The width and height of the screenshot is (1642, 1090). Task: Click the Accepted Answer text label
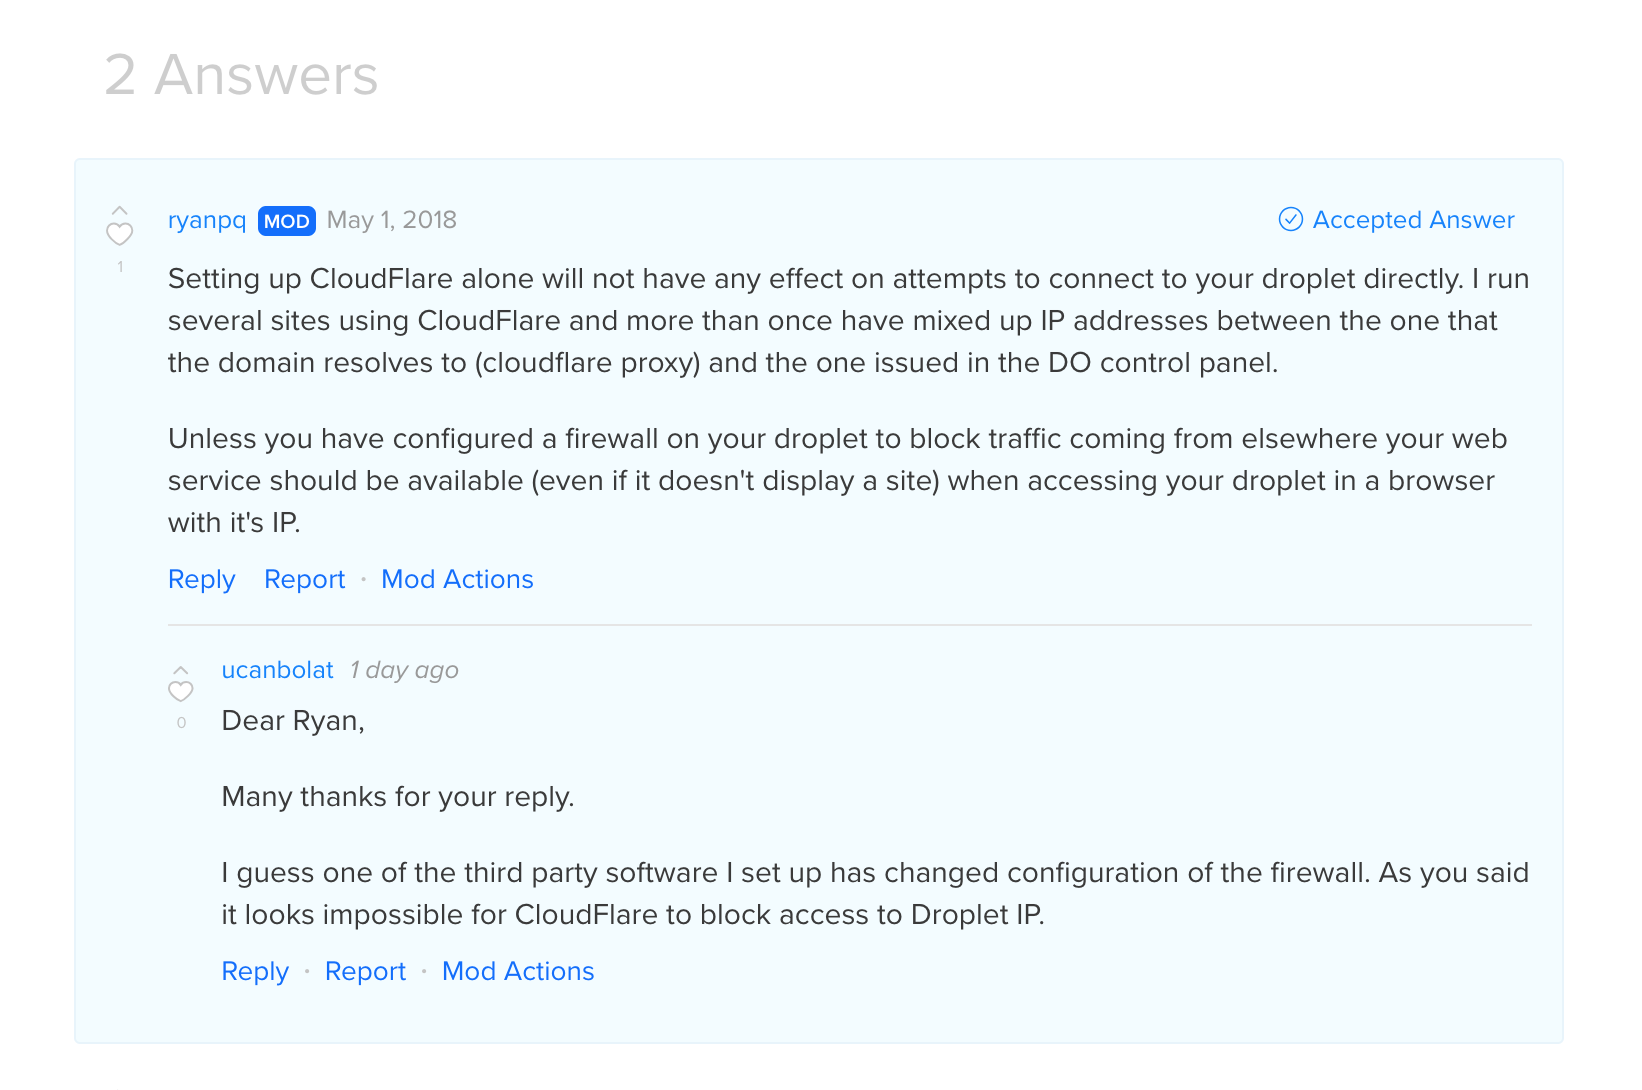1413,220
